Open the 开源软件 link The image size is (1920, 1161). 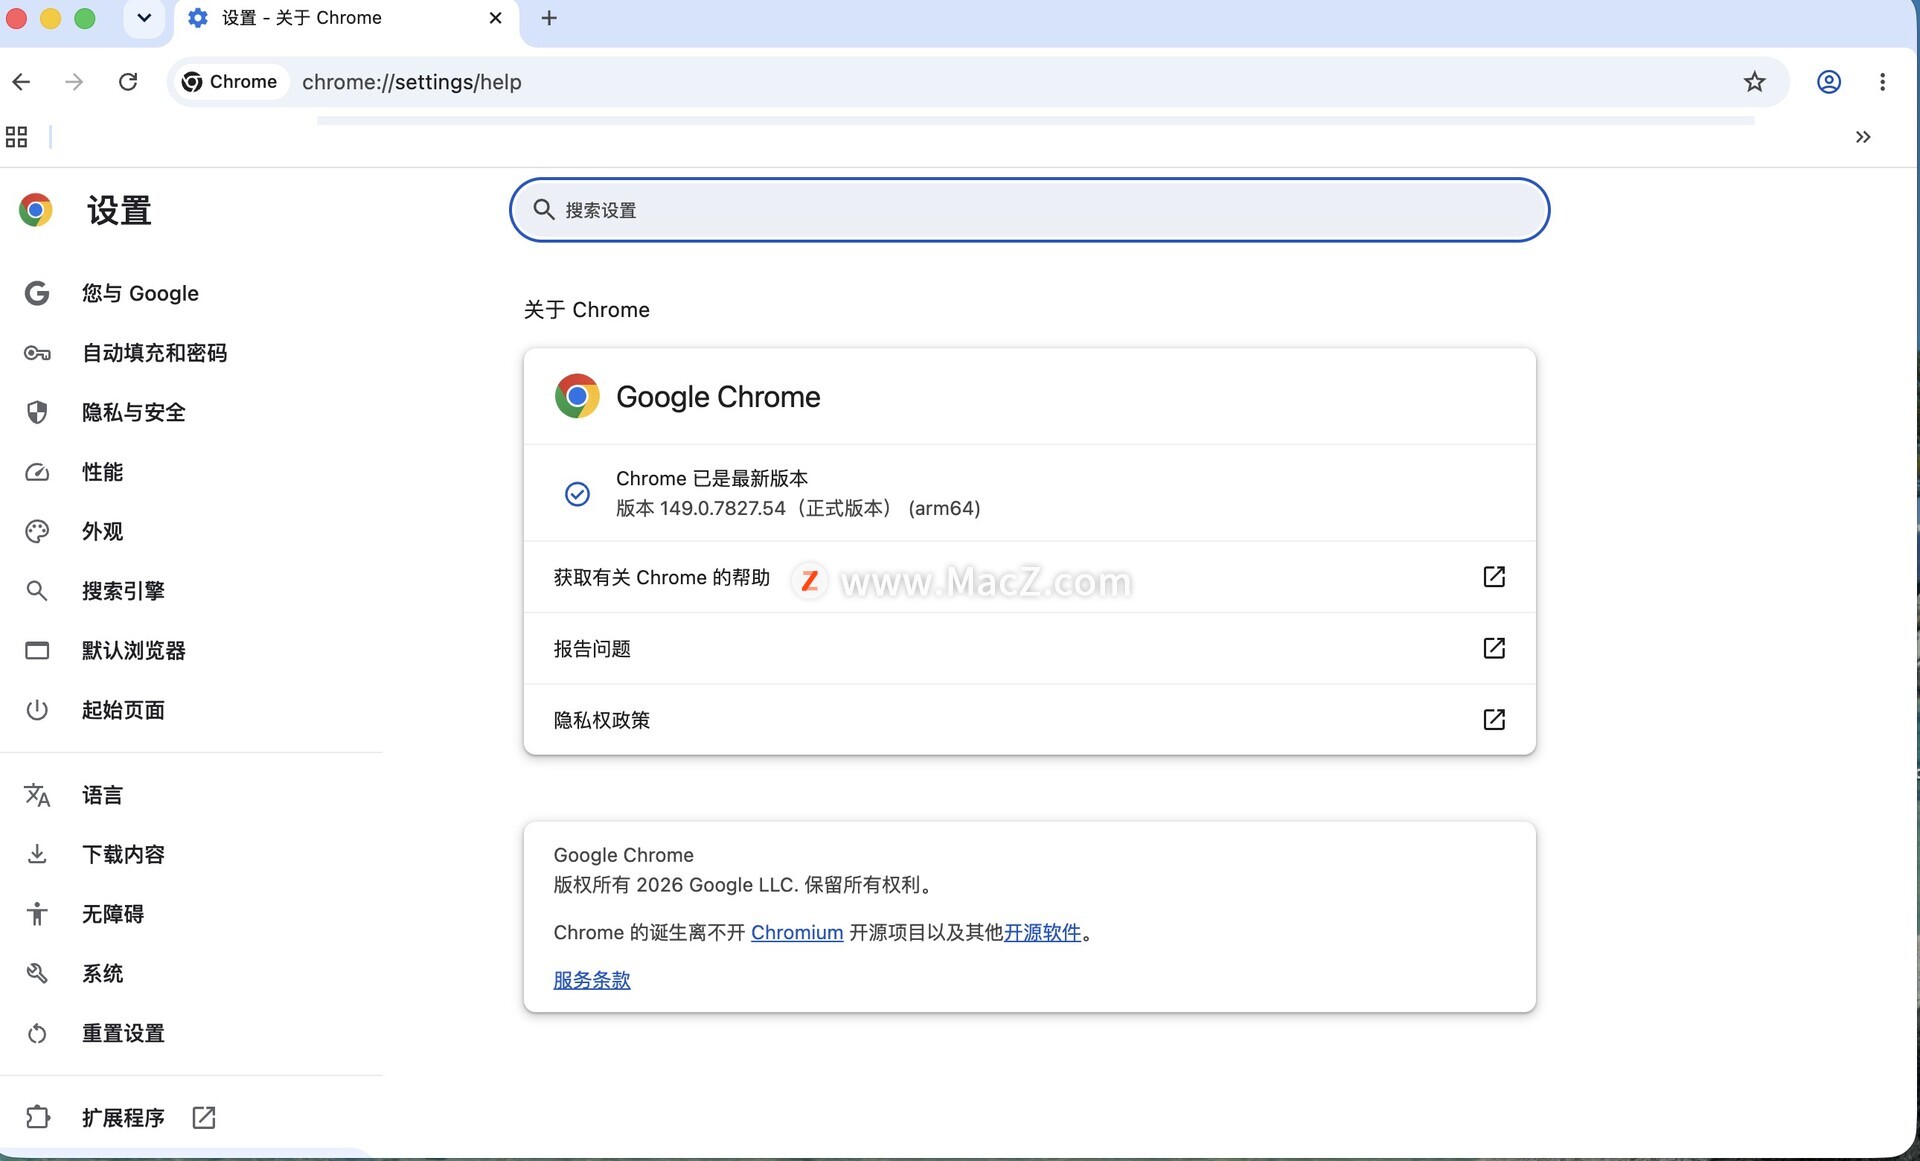click(x=1042, y=932)
